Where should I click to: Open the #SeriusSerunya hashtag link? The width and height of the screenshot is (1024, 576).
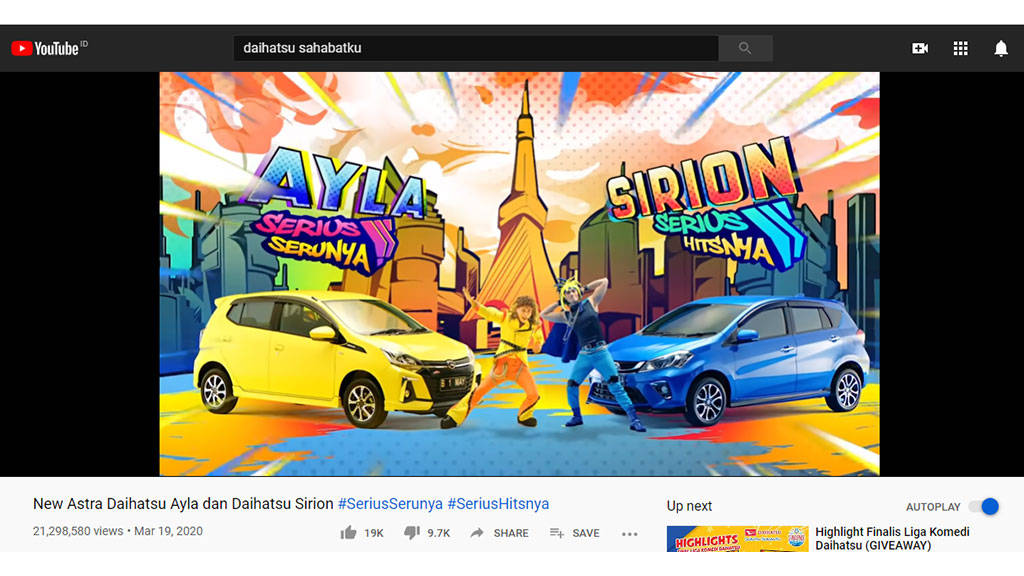390,504
